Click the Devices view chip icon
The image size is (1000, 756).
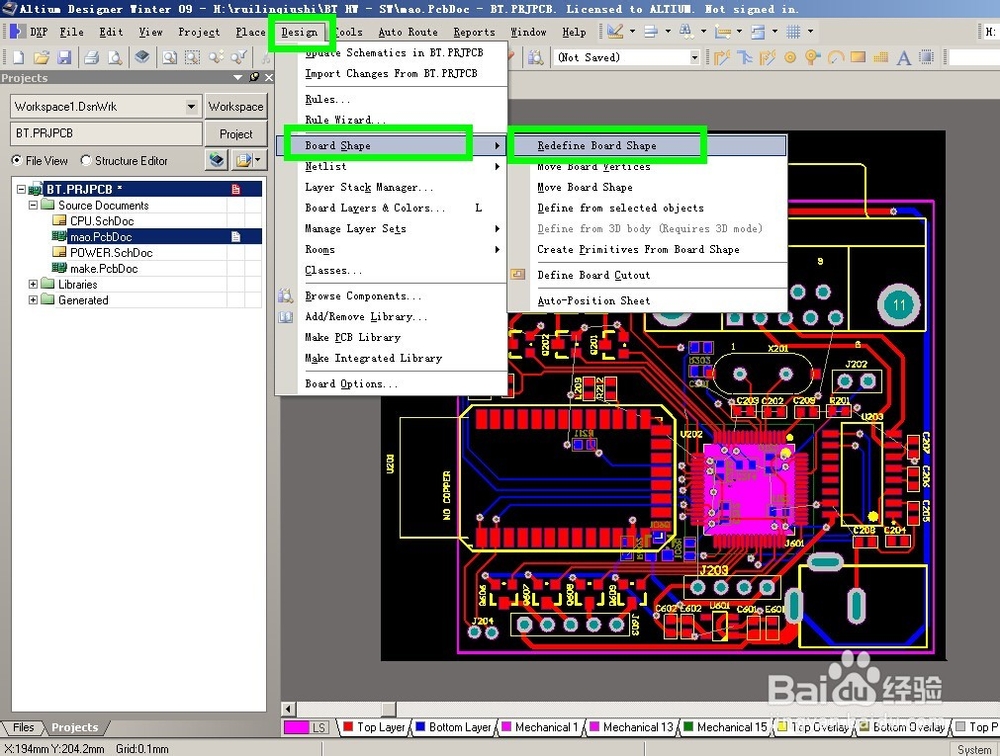click(x=142, y=57)
